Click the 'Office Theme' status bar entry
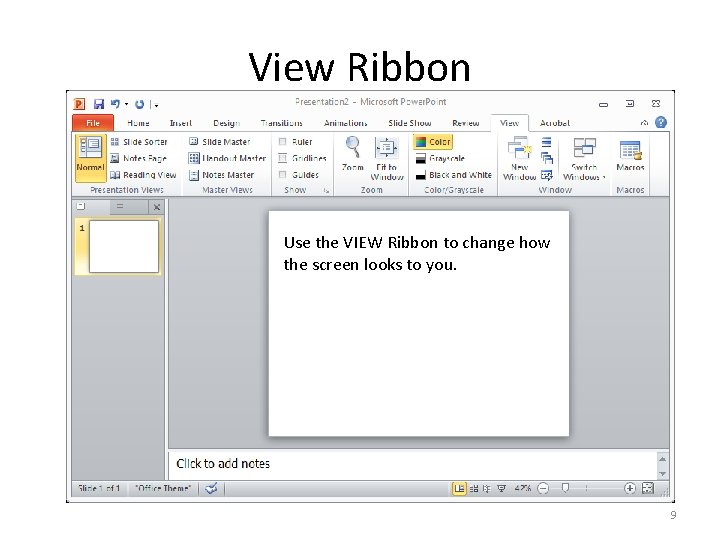The width and height of the screenshot is (720, 540). (163, 489)
